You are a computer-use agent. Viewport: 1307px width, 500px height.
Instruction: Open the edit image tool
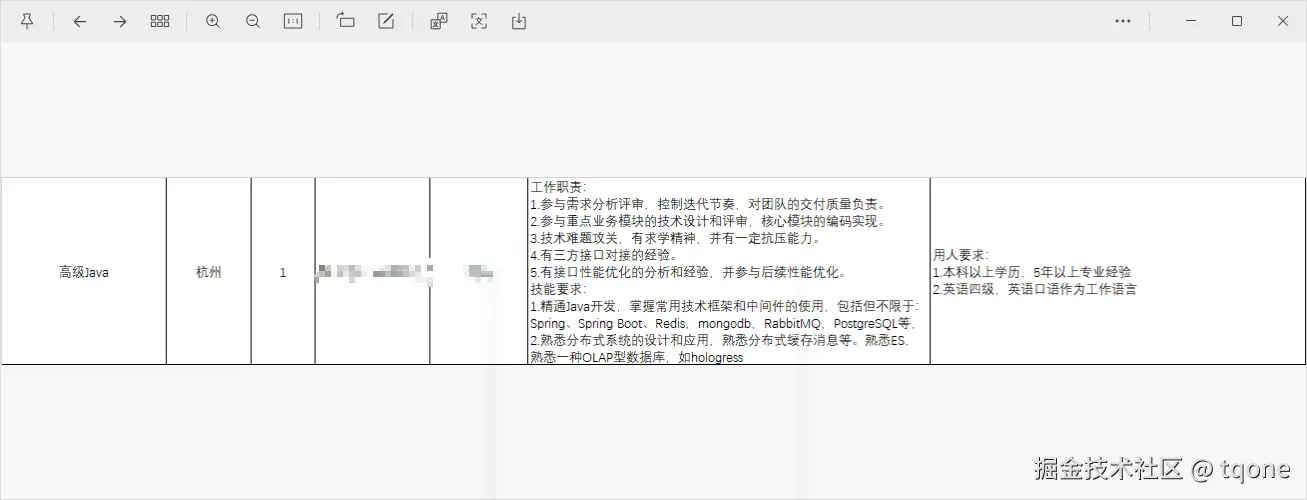[x=386, y=21]
